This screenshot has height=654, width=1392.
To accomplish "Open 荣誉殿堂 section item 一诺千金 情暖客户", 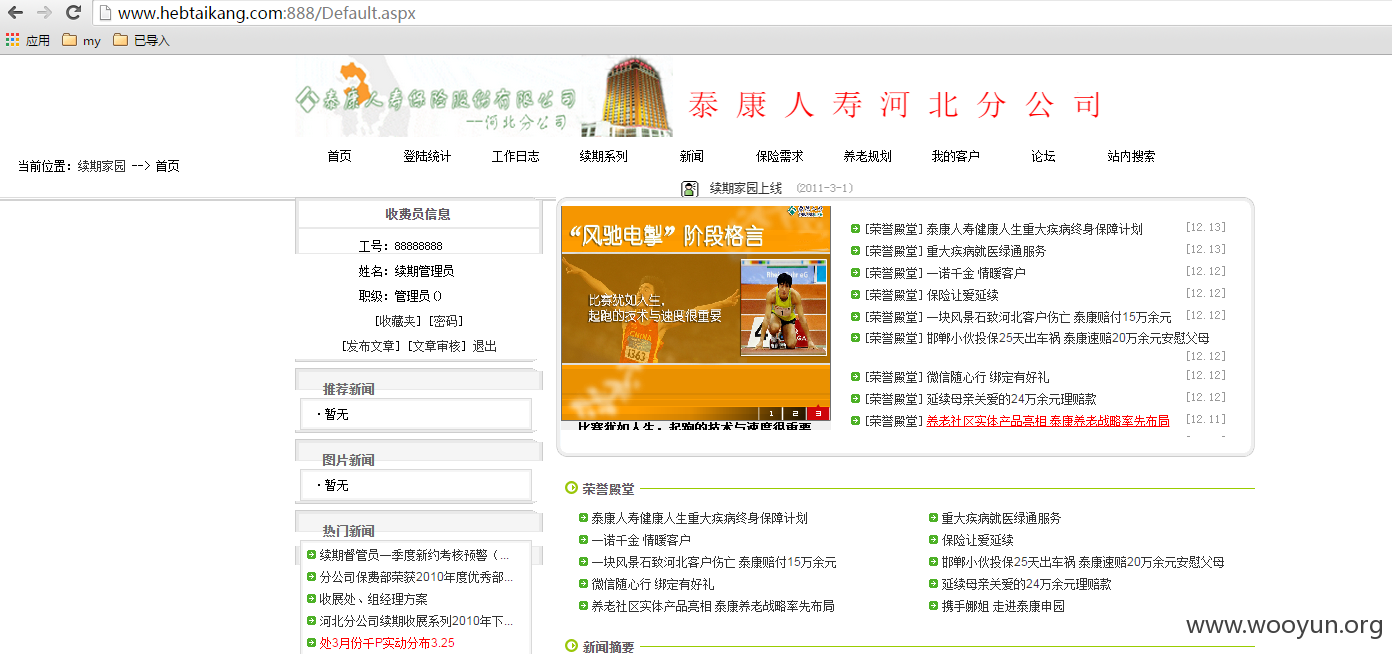I will tap(641, 540).
